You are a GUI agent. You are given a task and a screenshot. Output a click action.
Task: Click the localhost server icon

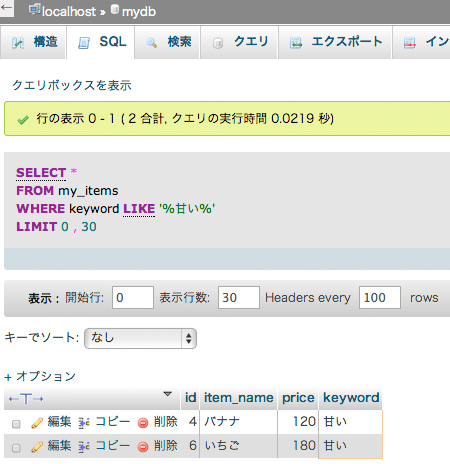point(34,9)
